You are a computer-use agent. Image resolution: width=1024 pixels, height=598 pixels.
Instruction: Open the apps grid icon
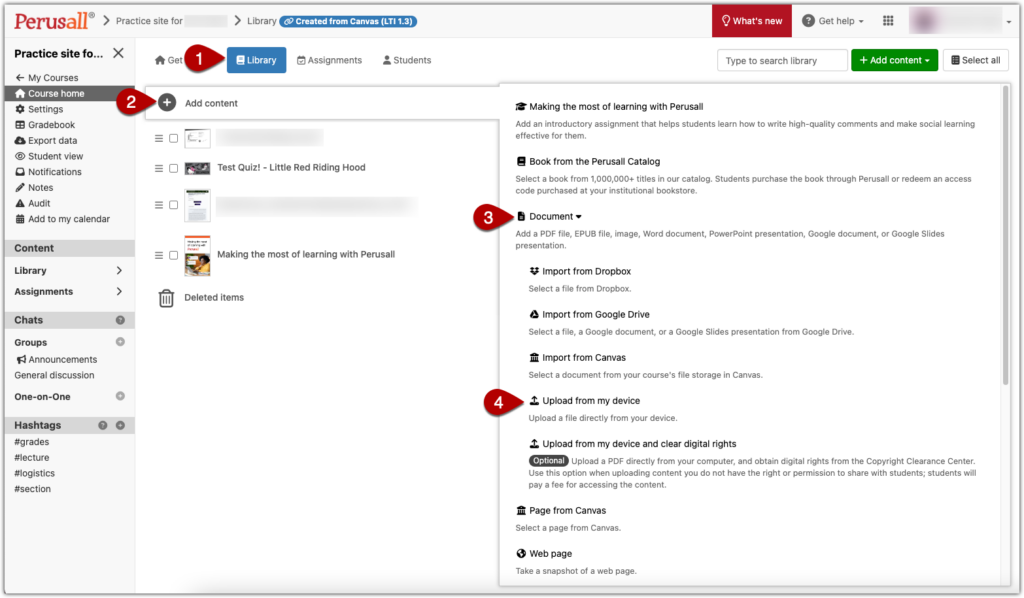coord(888,21)
